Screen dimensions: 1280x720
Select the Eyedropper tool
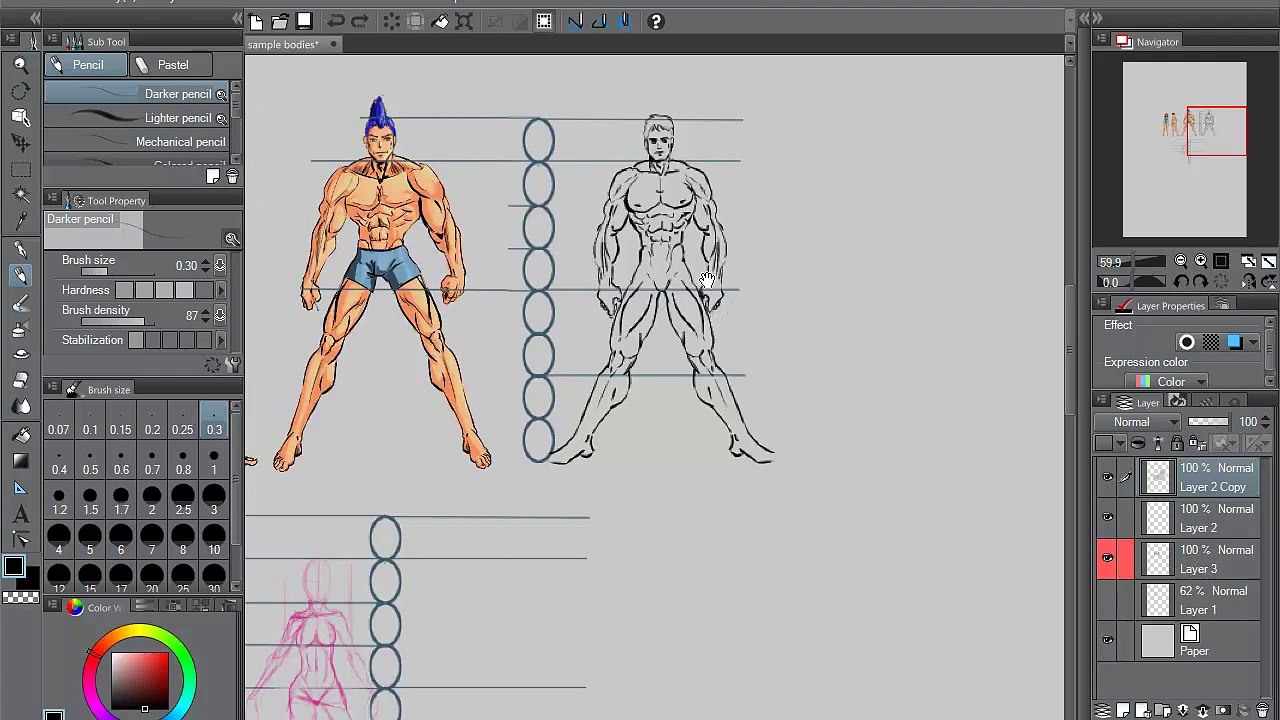[x=20, y=221]
